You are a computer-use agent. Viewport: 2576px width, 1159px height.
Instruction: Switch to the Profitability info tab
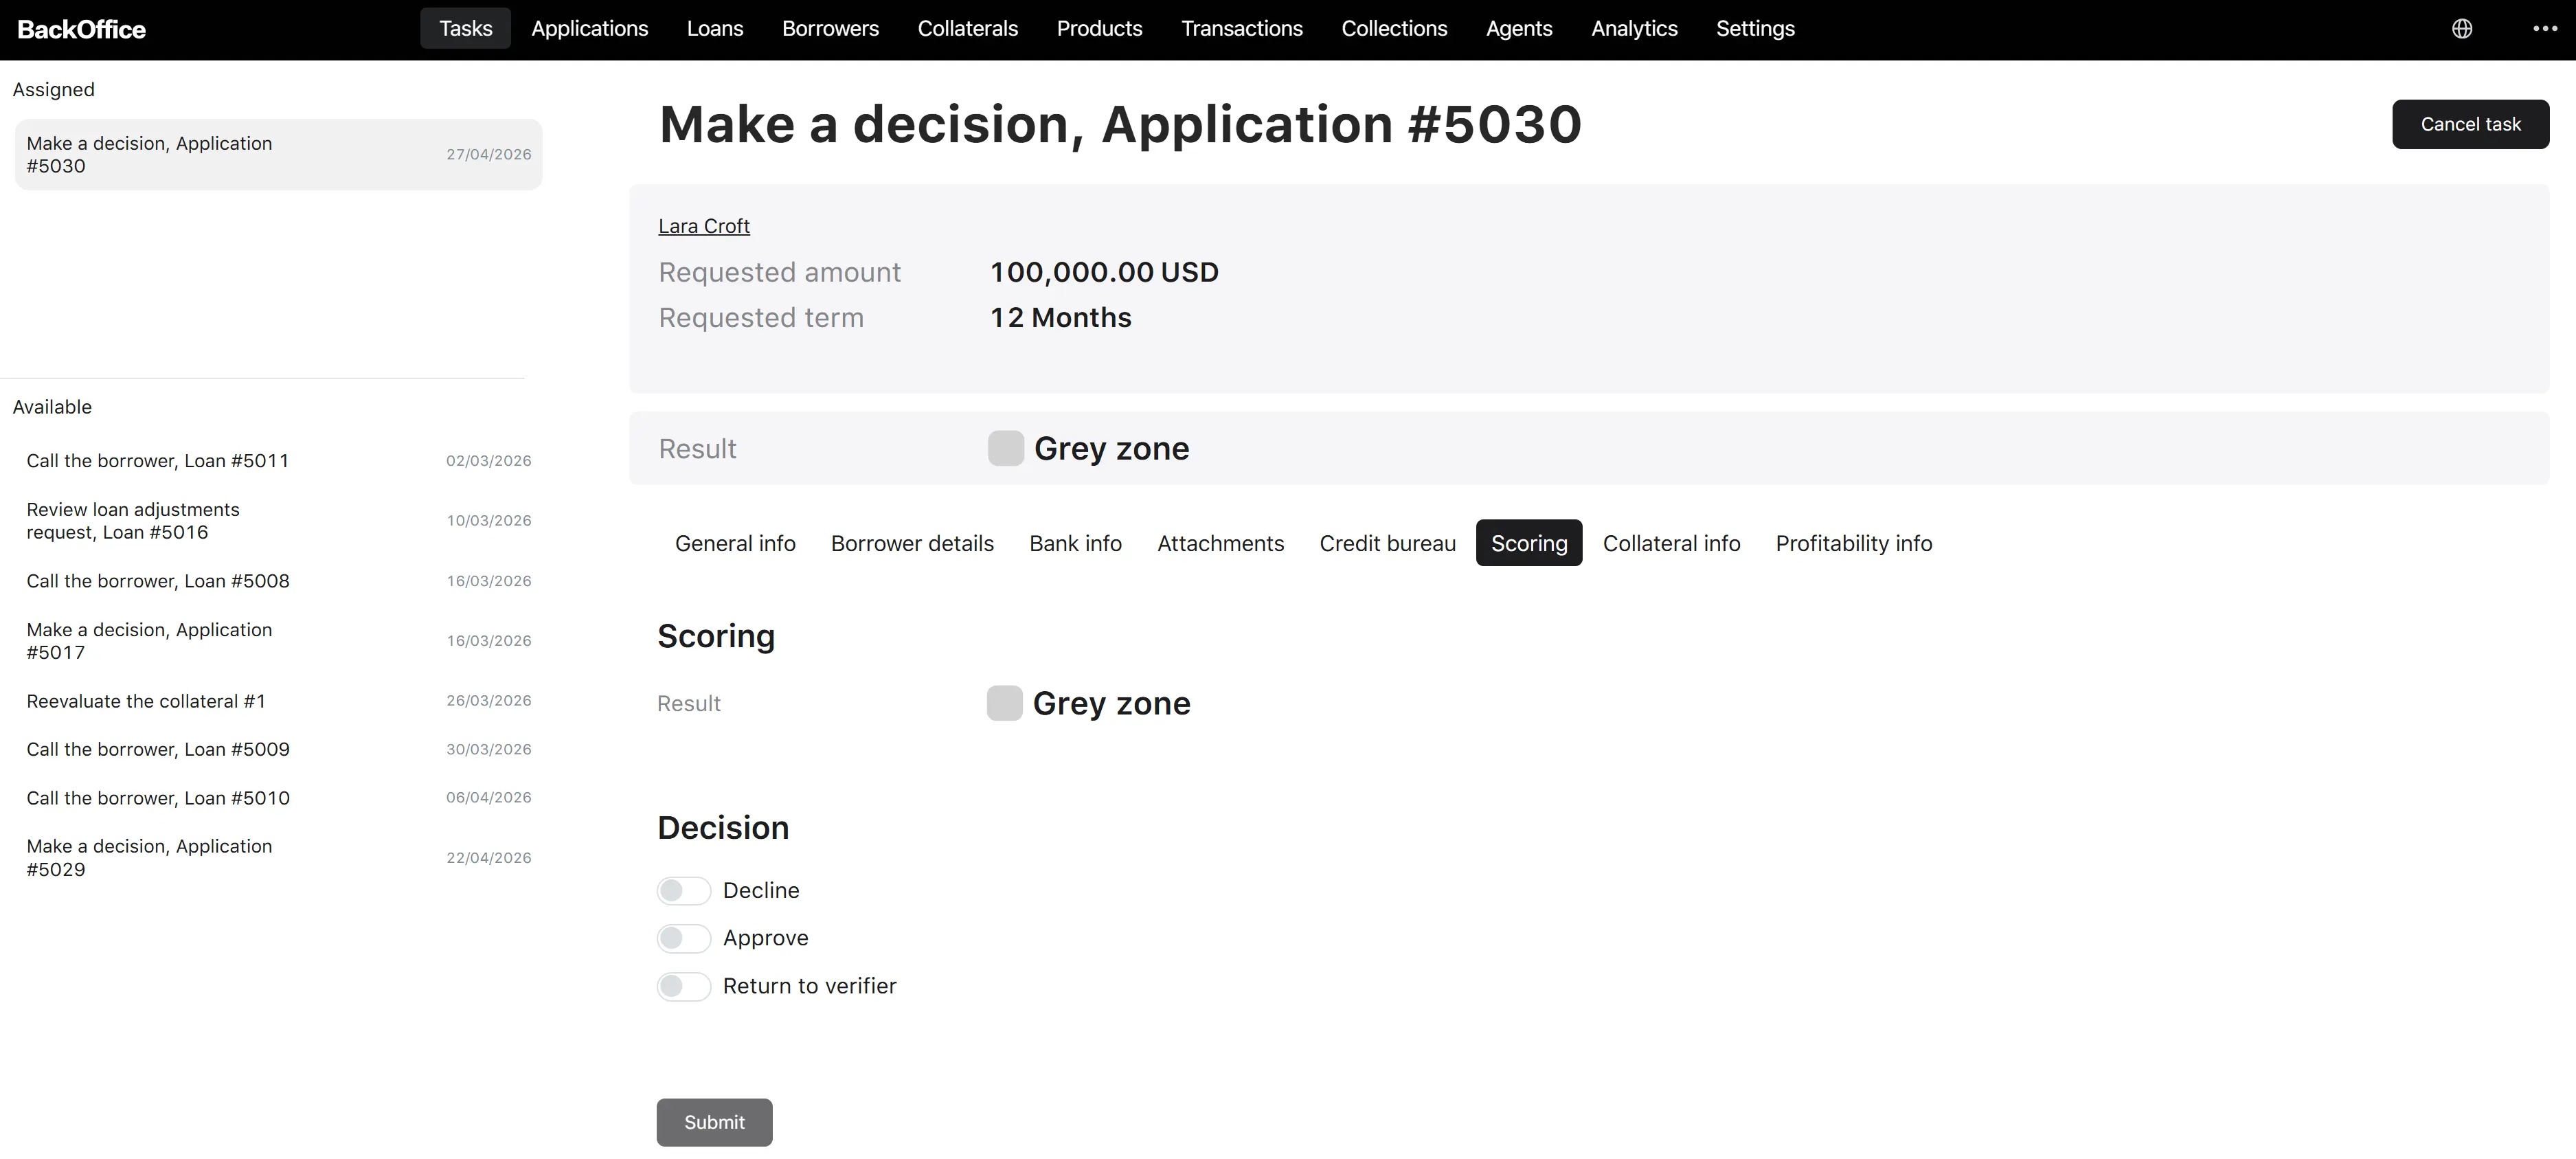click(x=1853, y=543)
